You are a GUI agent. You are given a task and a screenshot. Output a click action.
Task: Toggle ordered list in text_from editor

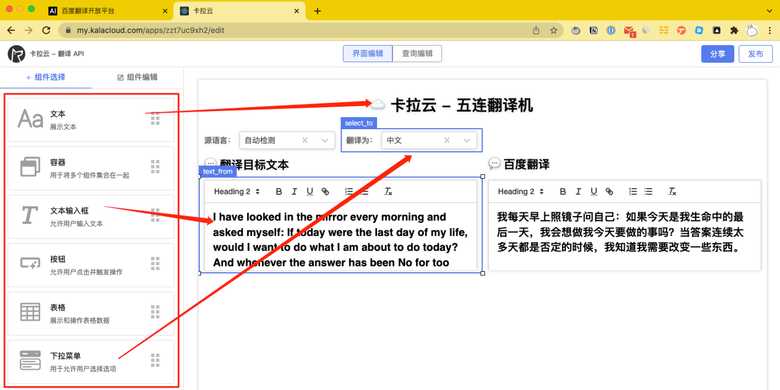(x=349, y=192)
